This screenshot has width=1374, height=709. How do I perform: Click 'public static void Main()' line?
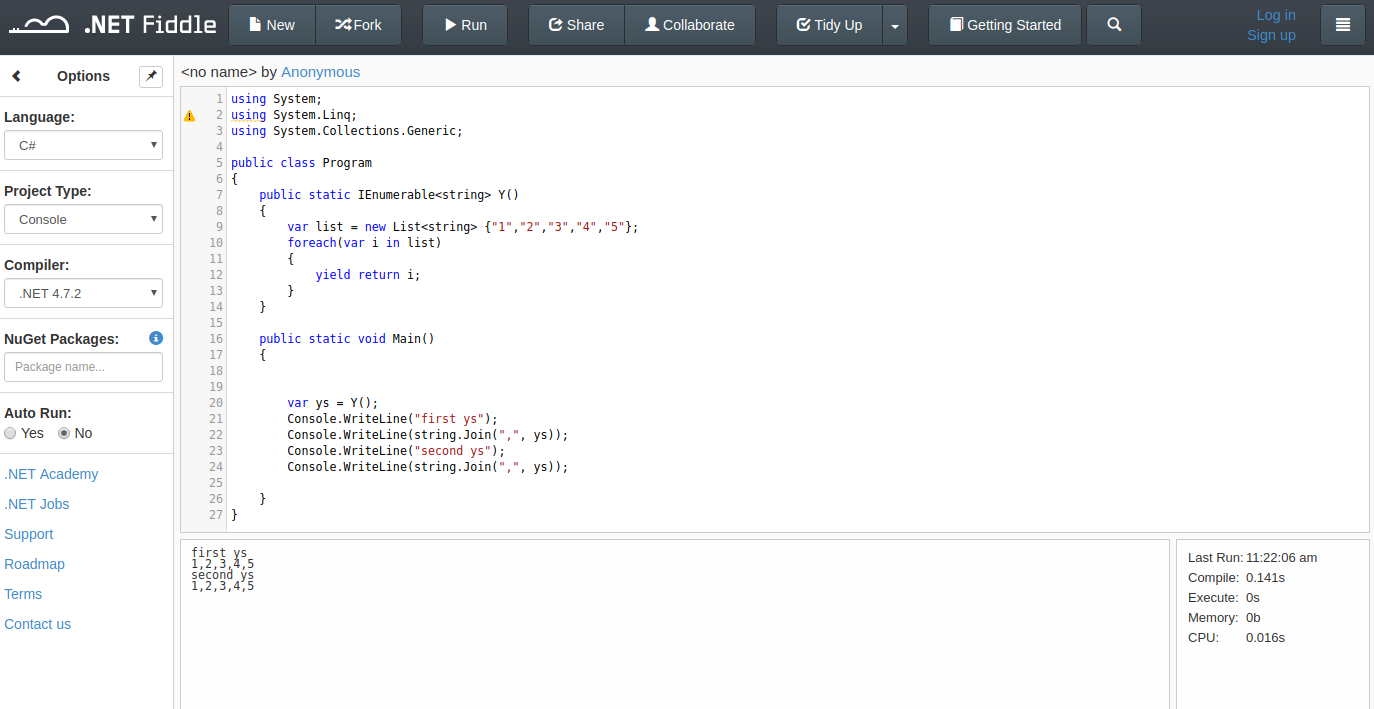click(x=347, y=339)
